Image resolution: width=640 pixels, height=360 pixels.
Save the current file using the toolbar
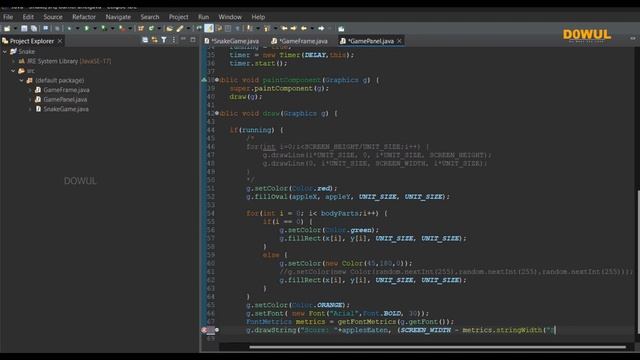[24, 28]
